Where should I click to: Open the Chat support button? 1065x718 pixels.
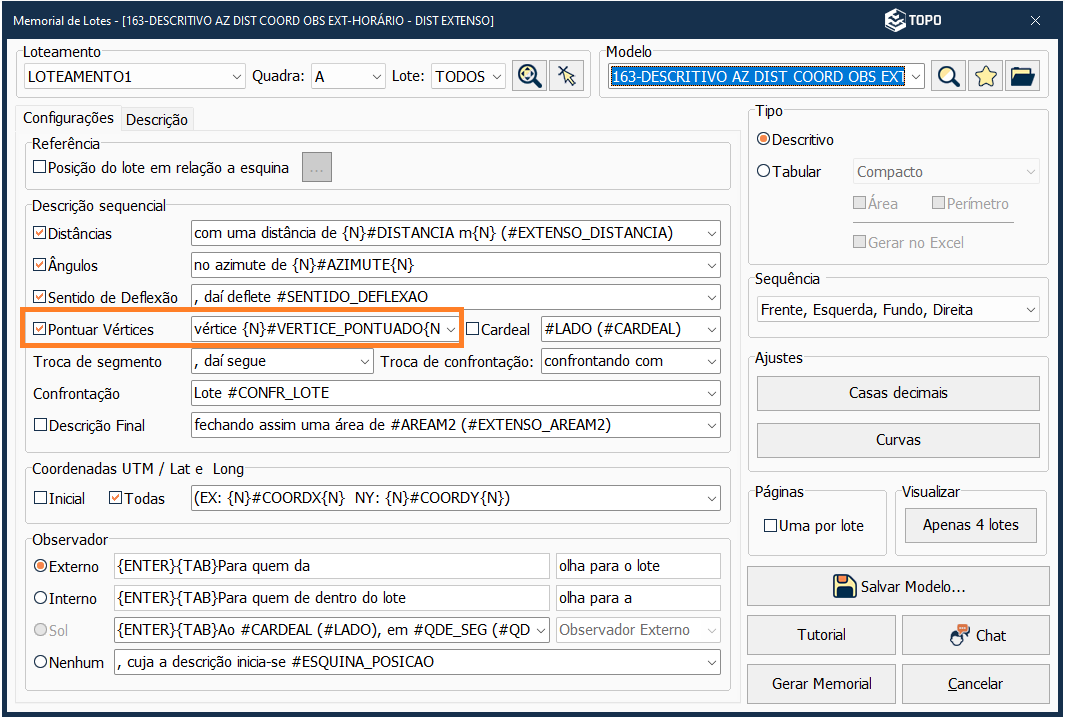[x=975, y=635]
